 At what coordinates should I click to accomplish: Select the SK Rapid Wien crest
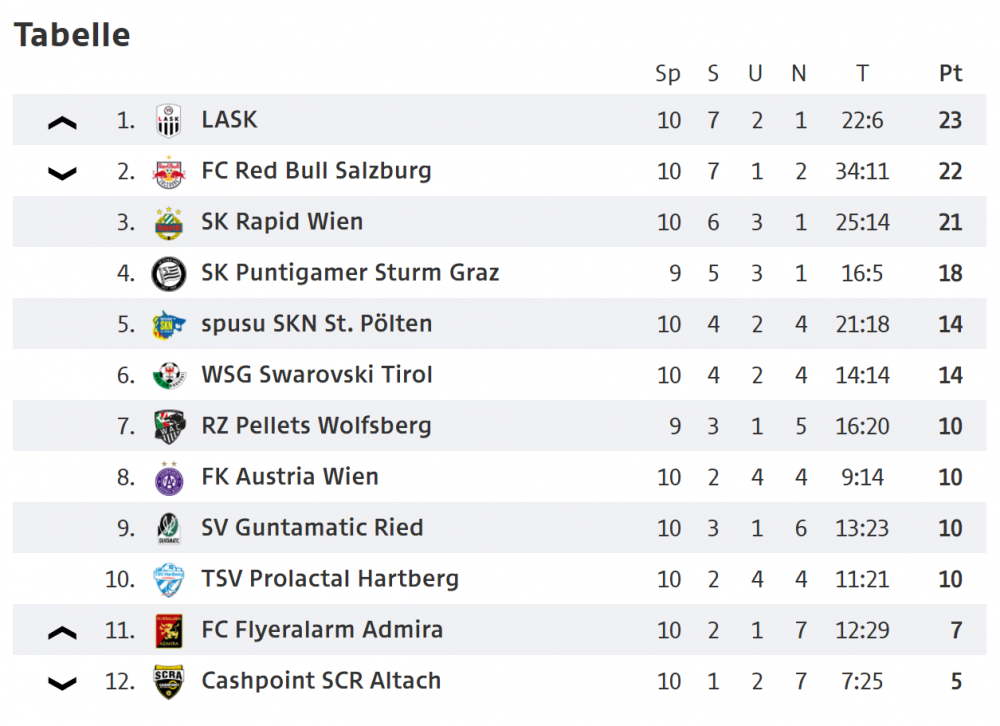pyautogui.click(x=169, y=223)
